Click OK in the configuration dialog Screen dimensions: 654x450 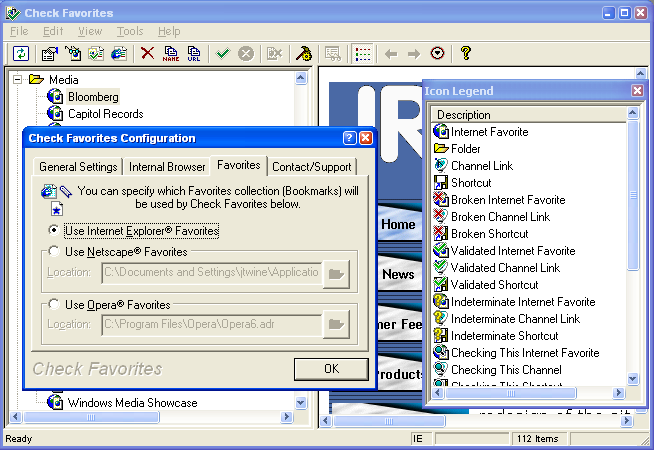[x=331, y=369]
